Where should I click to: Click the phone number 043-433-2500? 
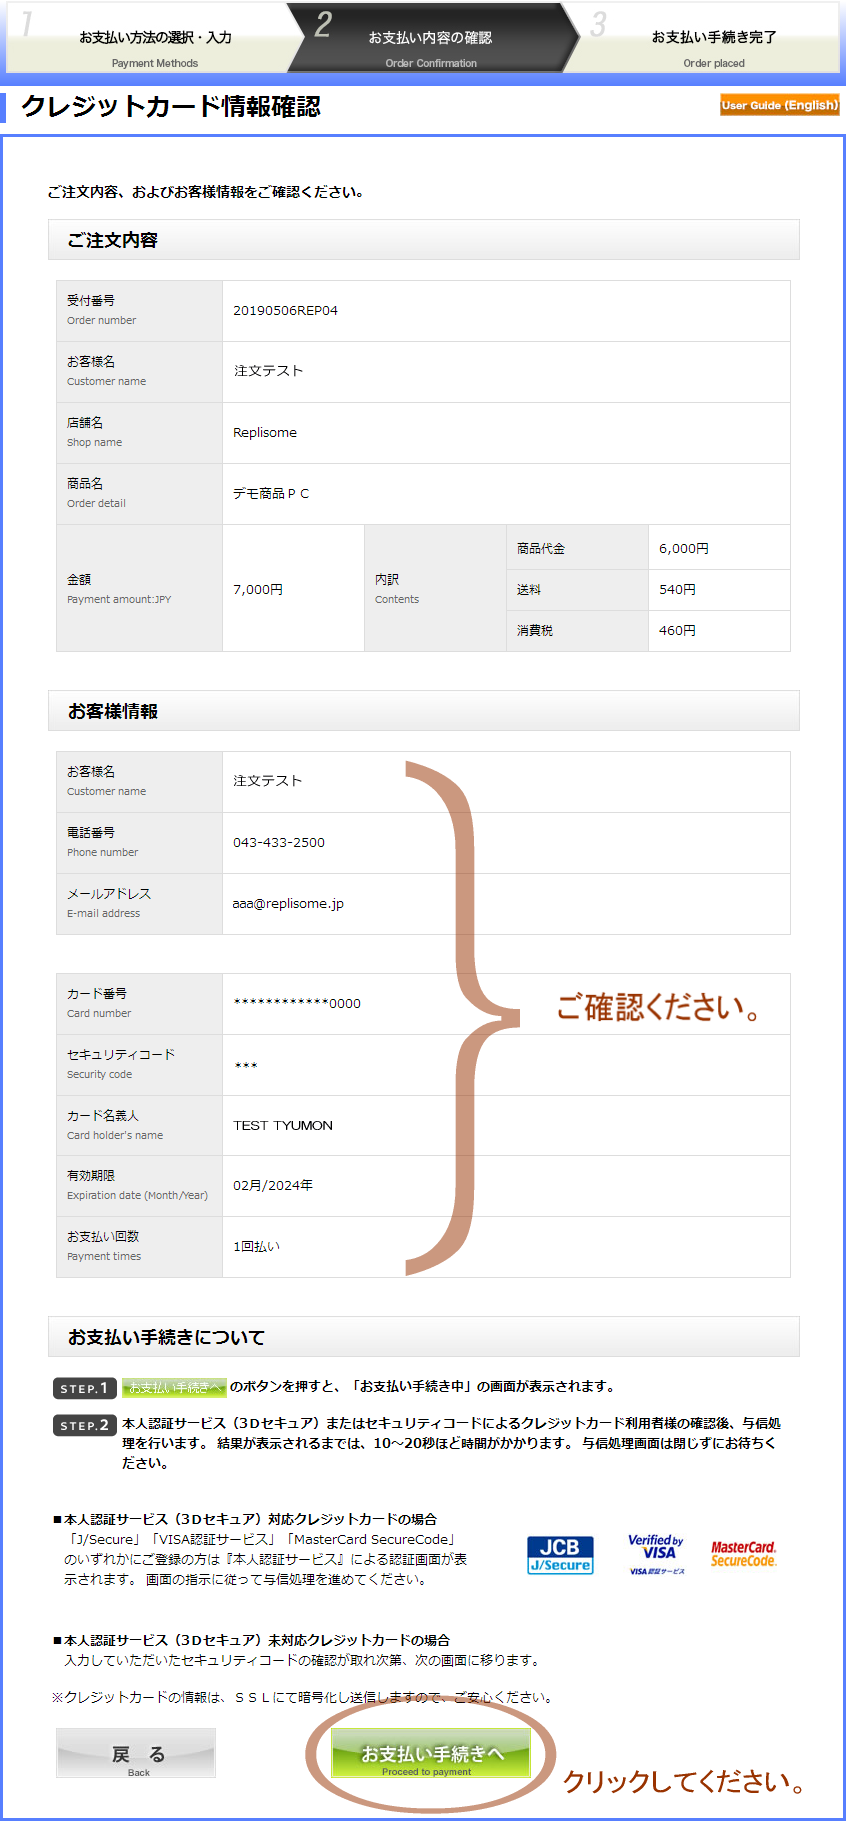click(x=279, y=843)
